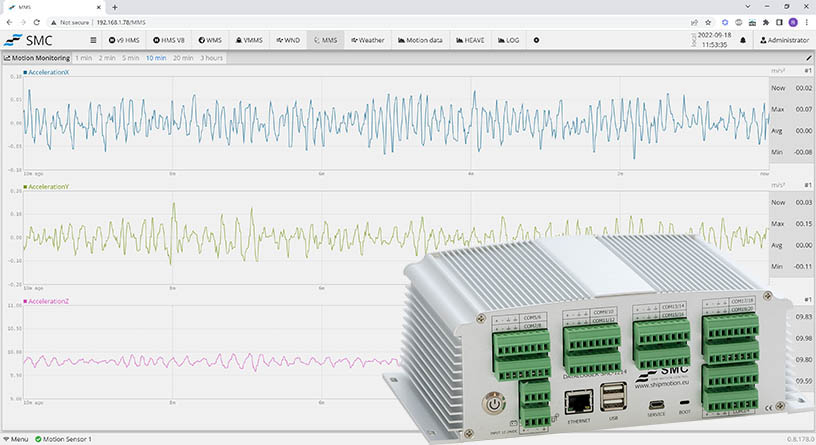Open the Weather page
816x445 pixels.
point(368,40)
